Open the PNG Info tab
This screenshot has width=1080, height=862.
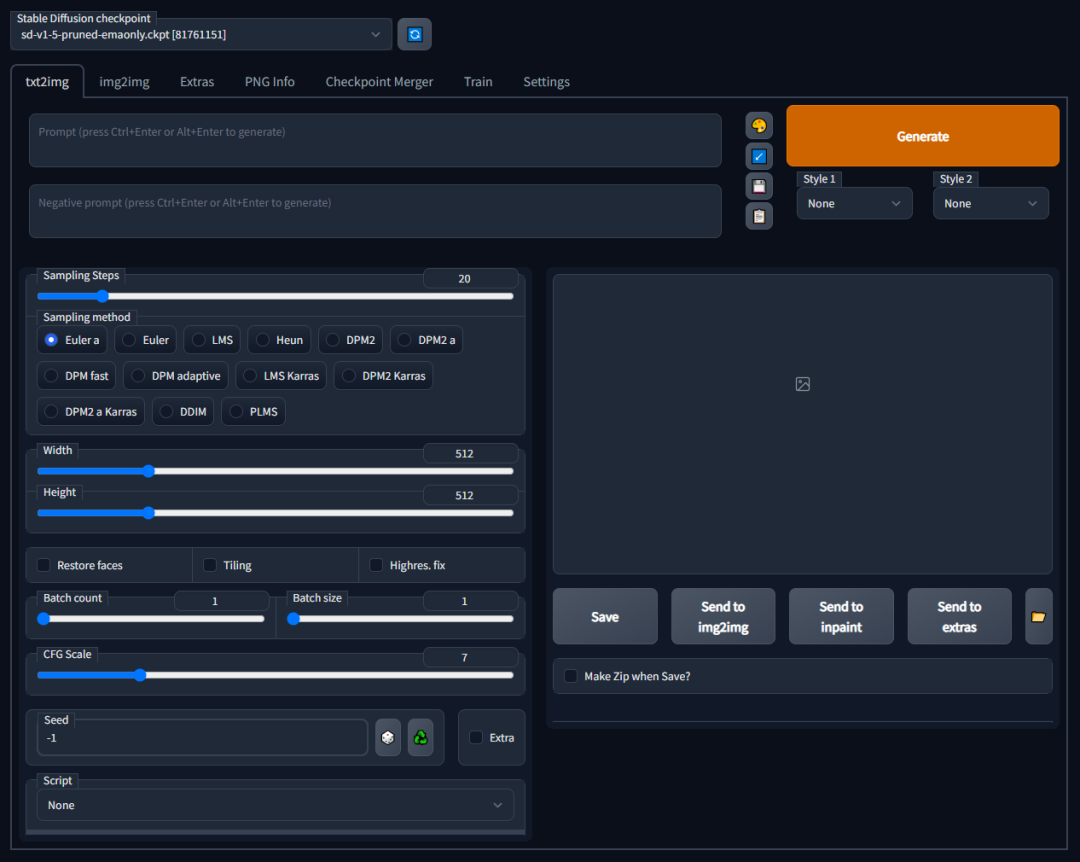click(269, 82)
